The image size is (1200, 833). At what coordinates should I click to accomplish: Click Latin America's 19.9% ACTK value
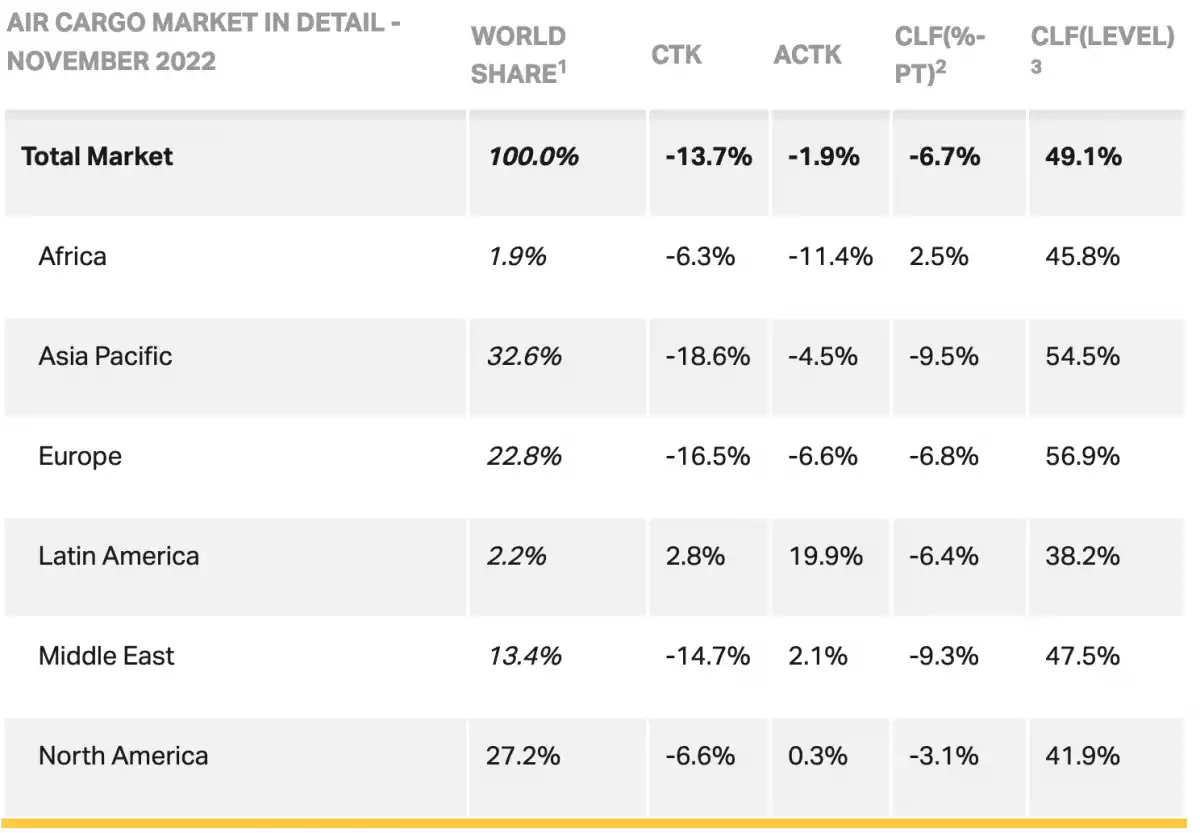tap(825, 556)
